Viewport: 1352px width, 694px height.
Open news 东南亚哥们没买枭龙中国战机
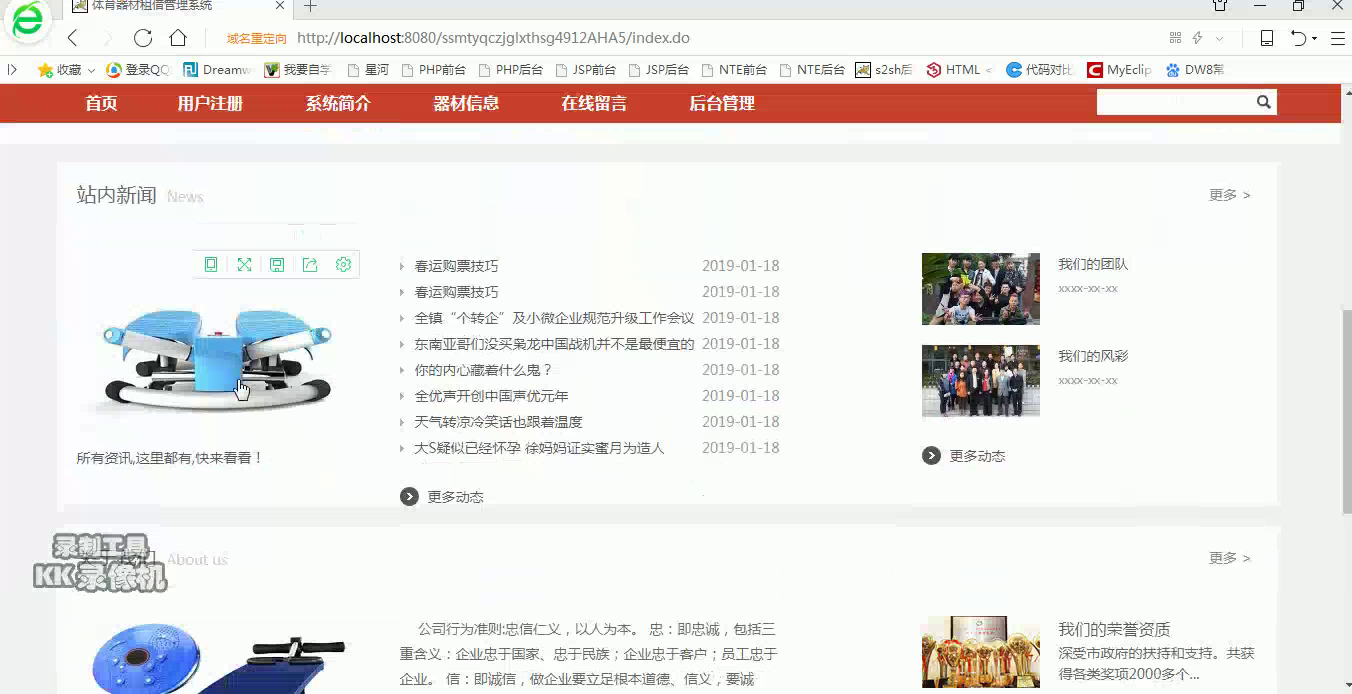click(554, 344)
